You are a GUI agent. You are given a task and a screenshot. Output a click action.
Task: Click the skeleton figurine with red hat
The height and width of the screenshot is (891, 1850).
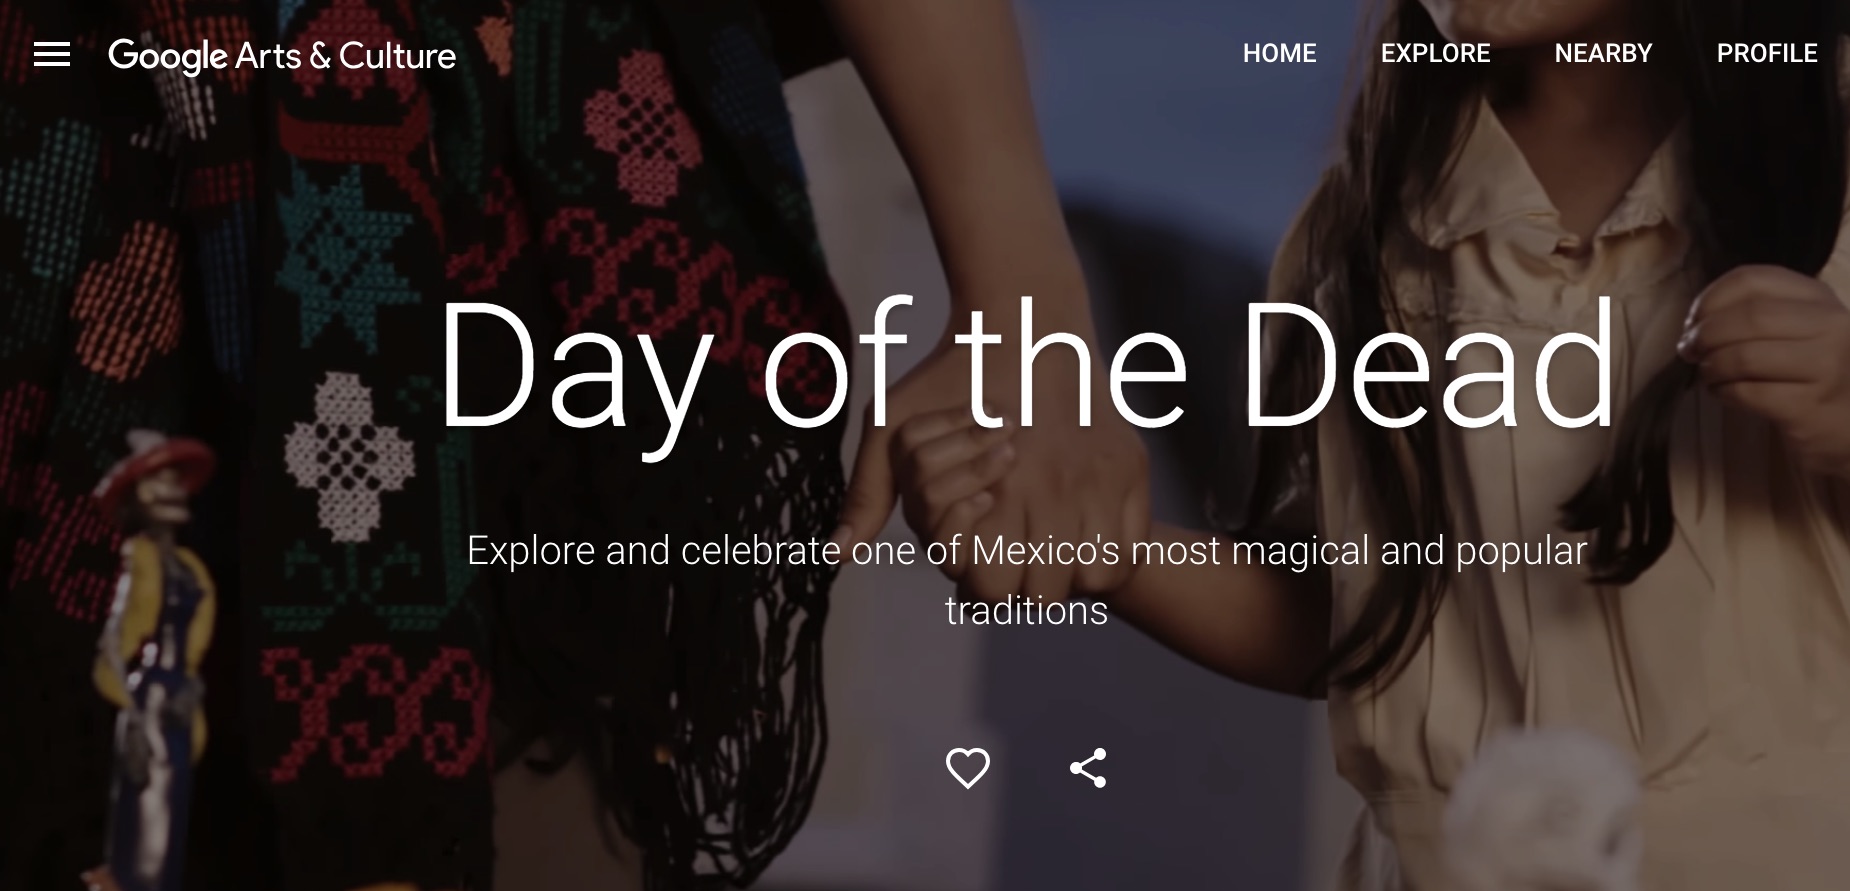(x=155, y=640)
